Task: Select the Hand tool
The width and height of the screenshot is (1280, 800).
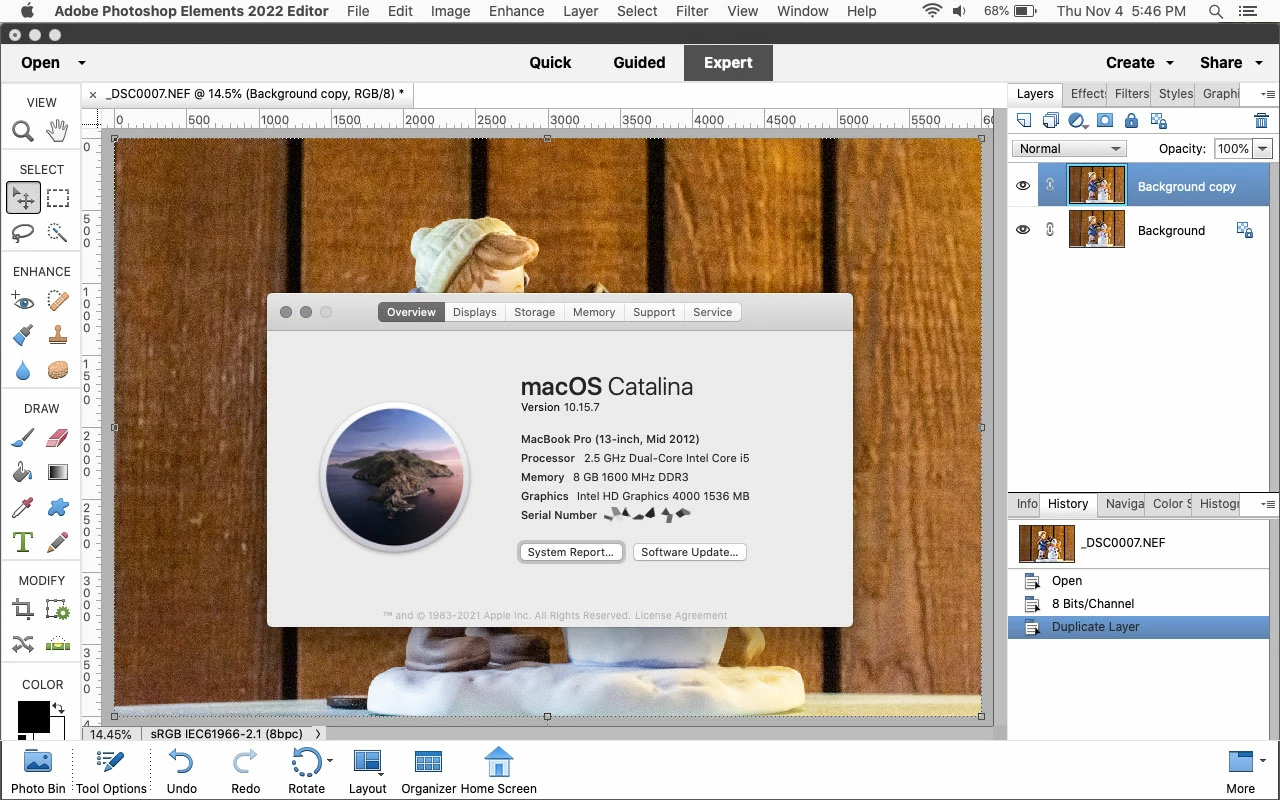Action: tap(58, 131)
